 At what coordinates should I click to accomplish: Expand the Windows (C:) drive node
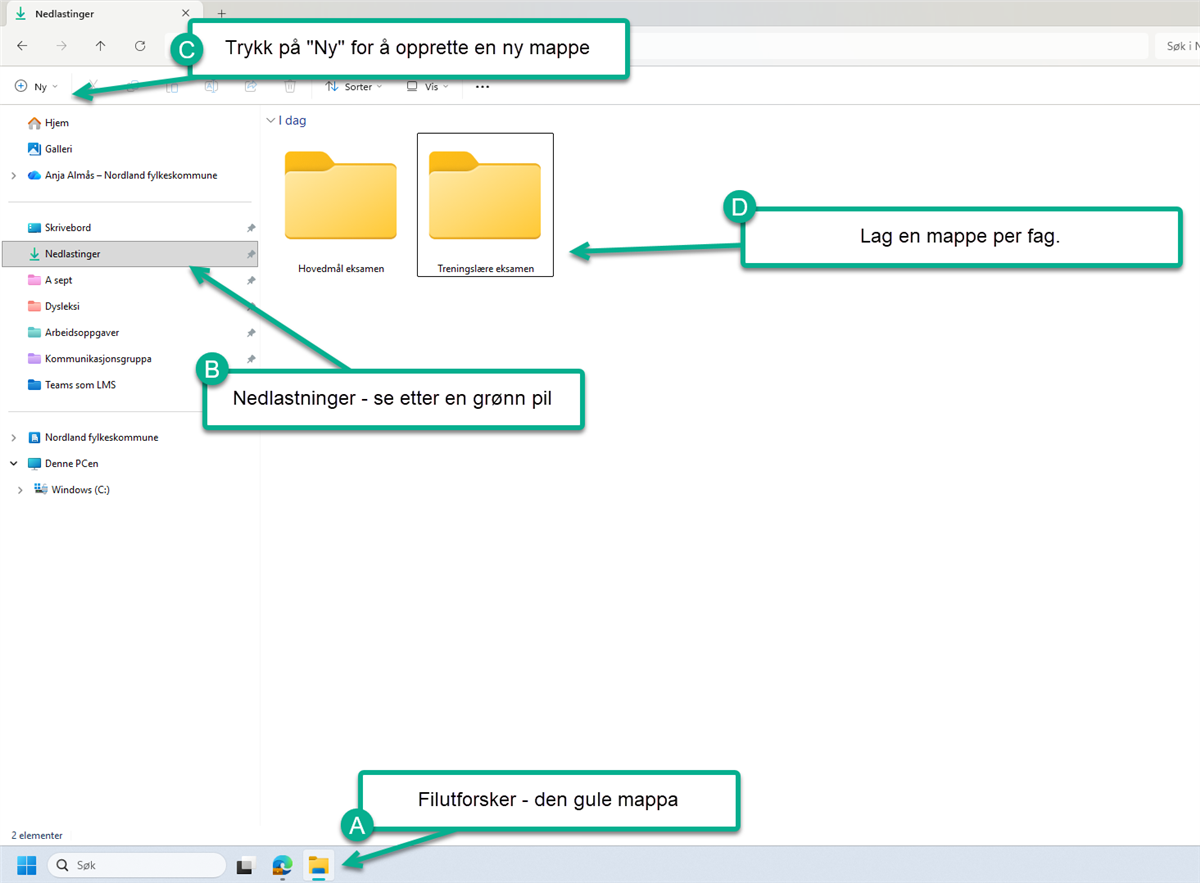tap(21, 490)
